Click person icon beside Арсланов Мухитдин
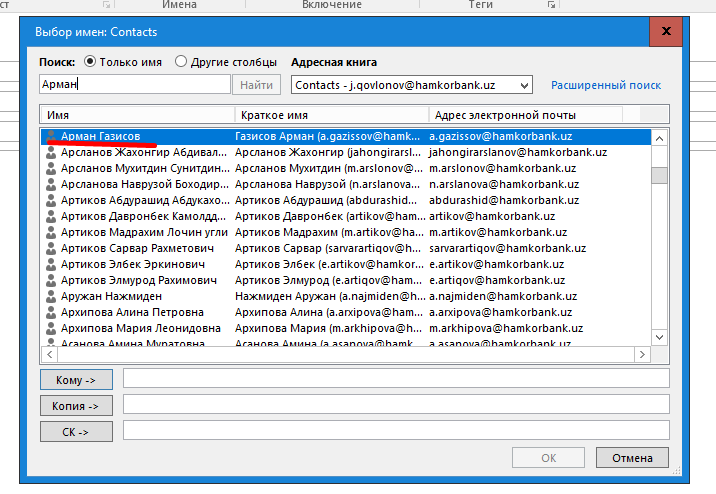The width and height of the screenshot is (716, 494). click(x=51, y=168)
